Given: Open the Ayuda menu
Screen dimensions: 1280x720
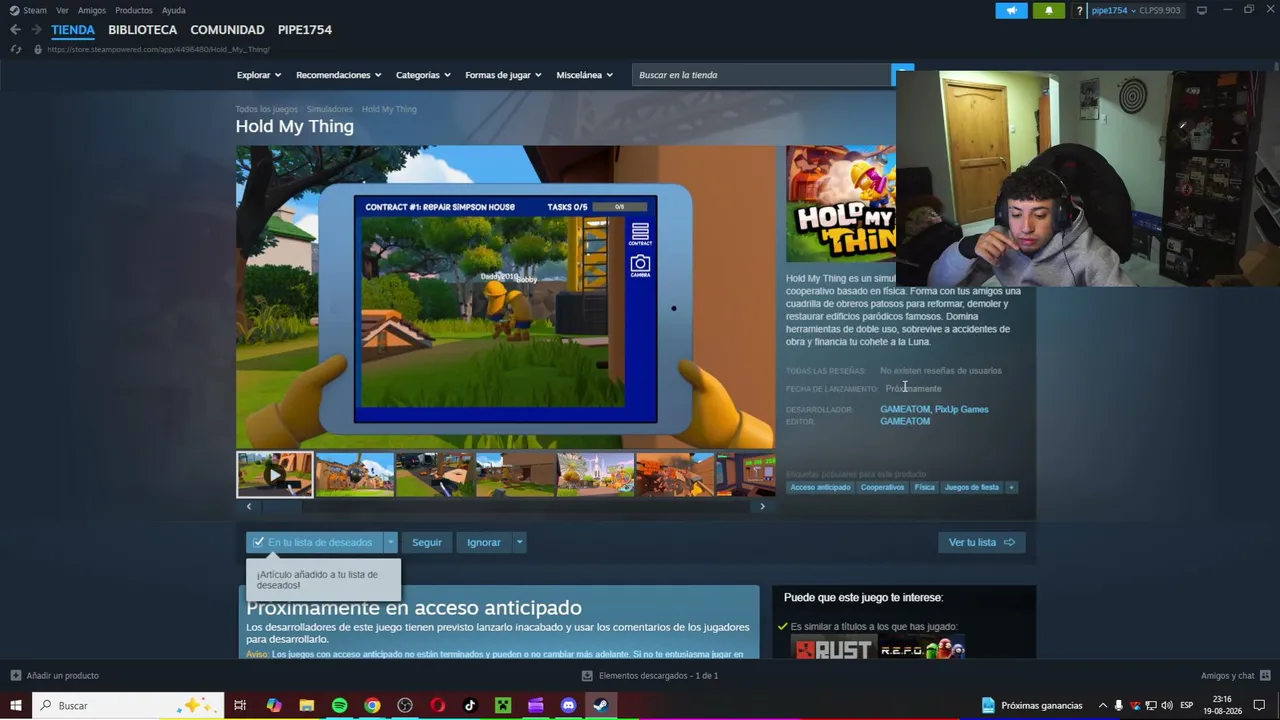Looking at the screenshot, I should tap(174, 11).
